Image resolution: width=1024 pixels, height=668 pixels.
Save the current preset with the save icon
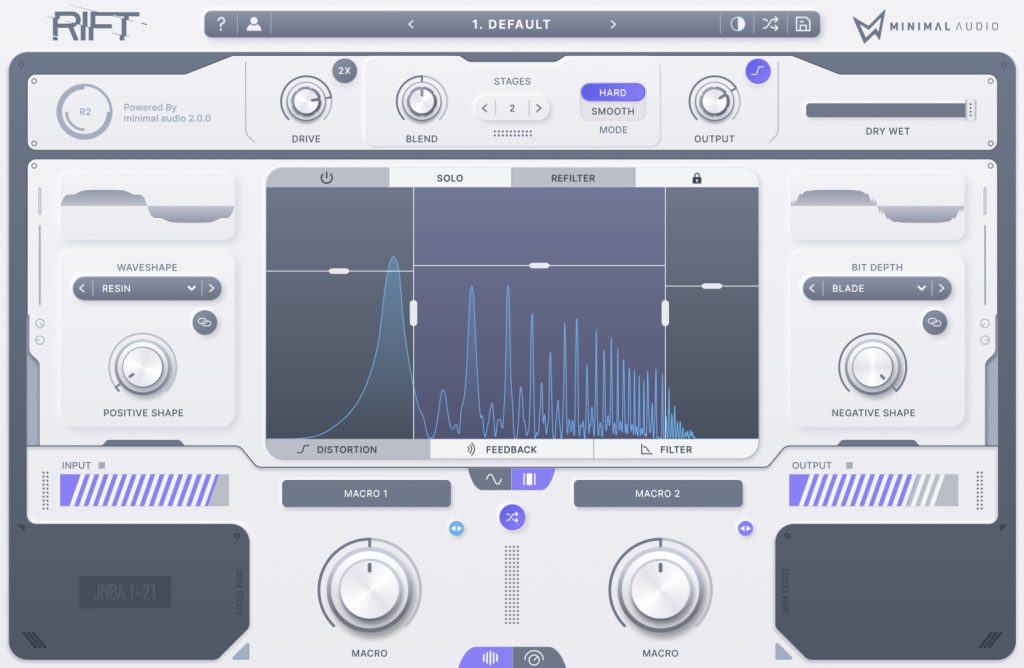(x=803, y=23)
